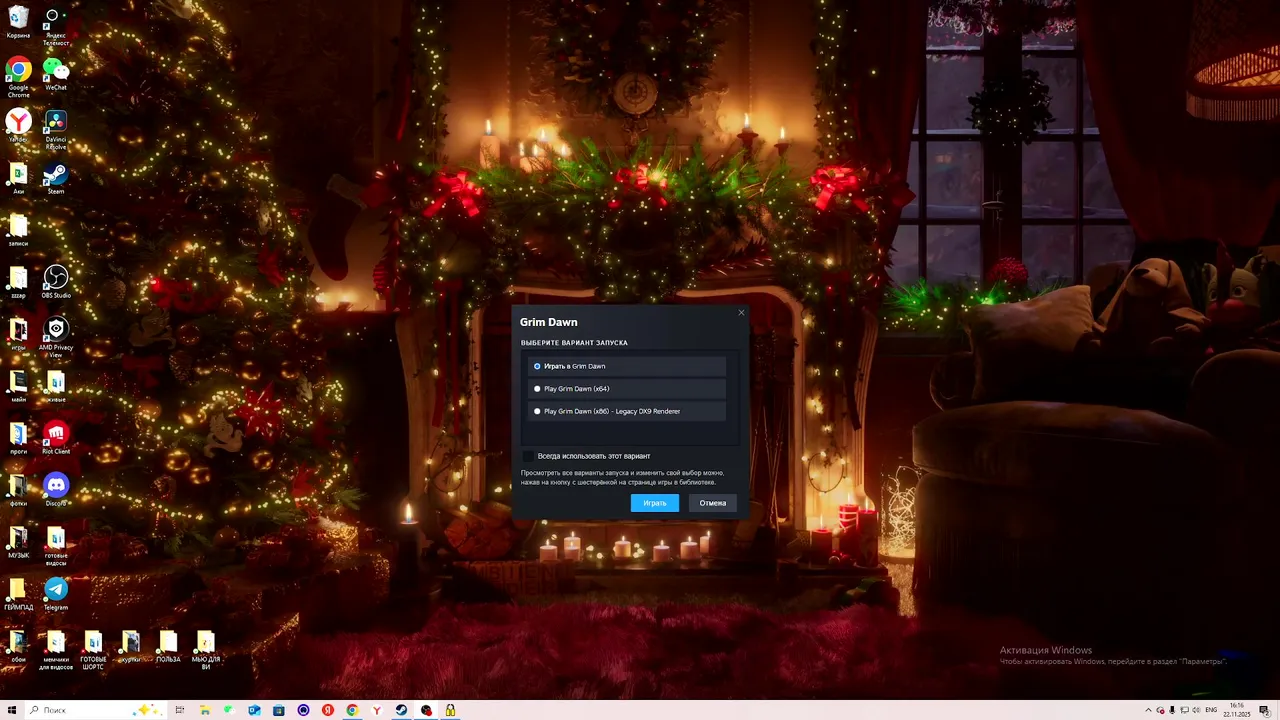Open Chrome from the taskbar
This screenshot has width=1280, height=720.
[352, 710]
